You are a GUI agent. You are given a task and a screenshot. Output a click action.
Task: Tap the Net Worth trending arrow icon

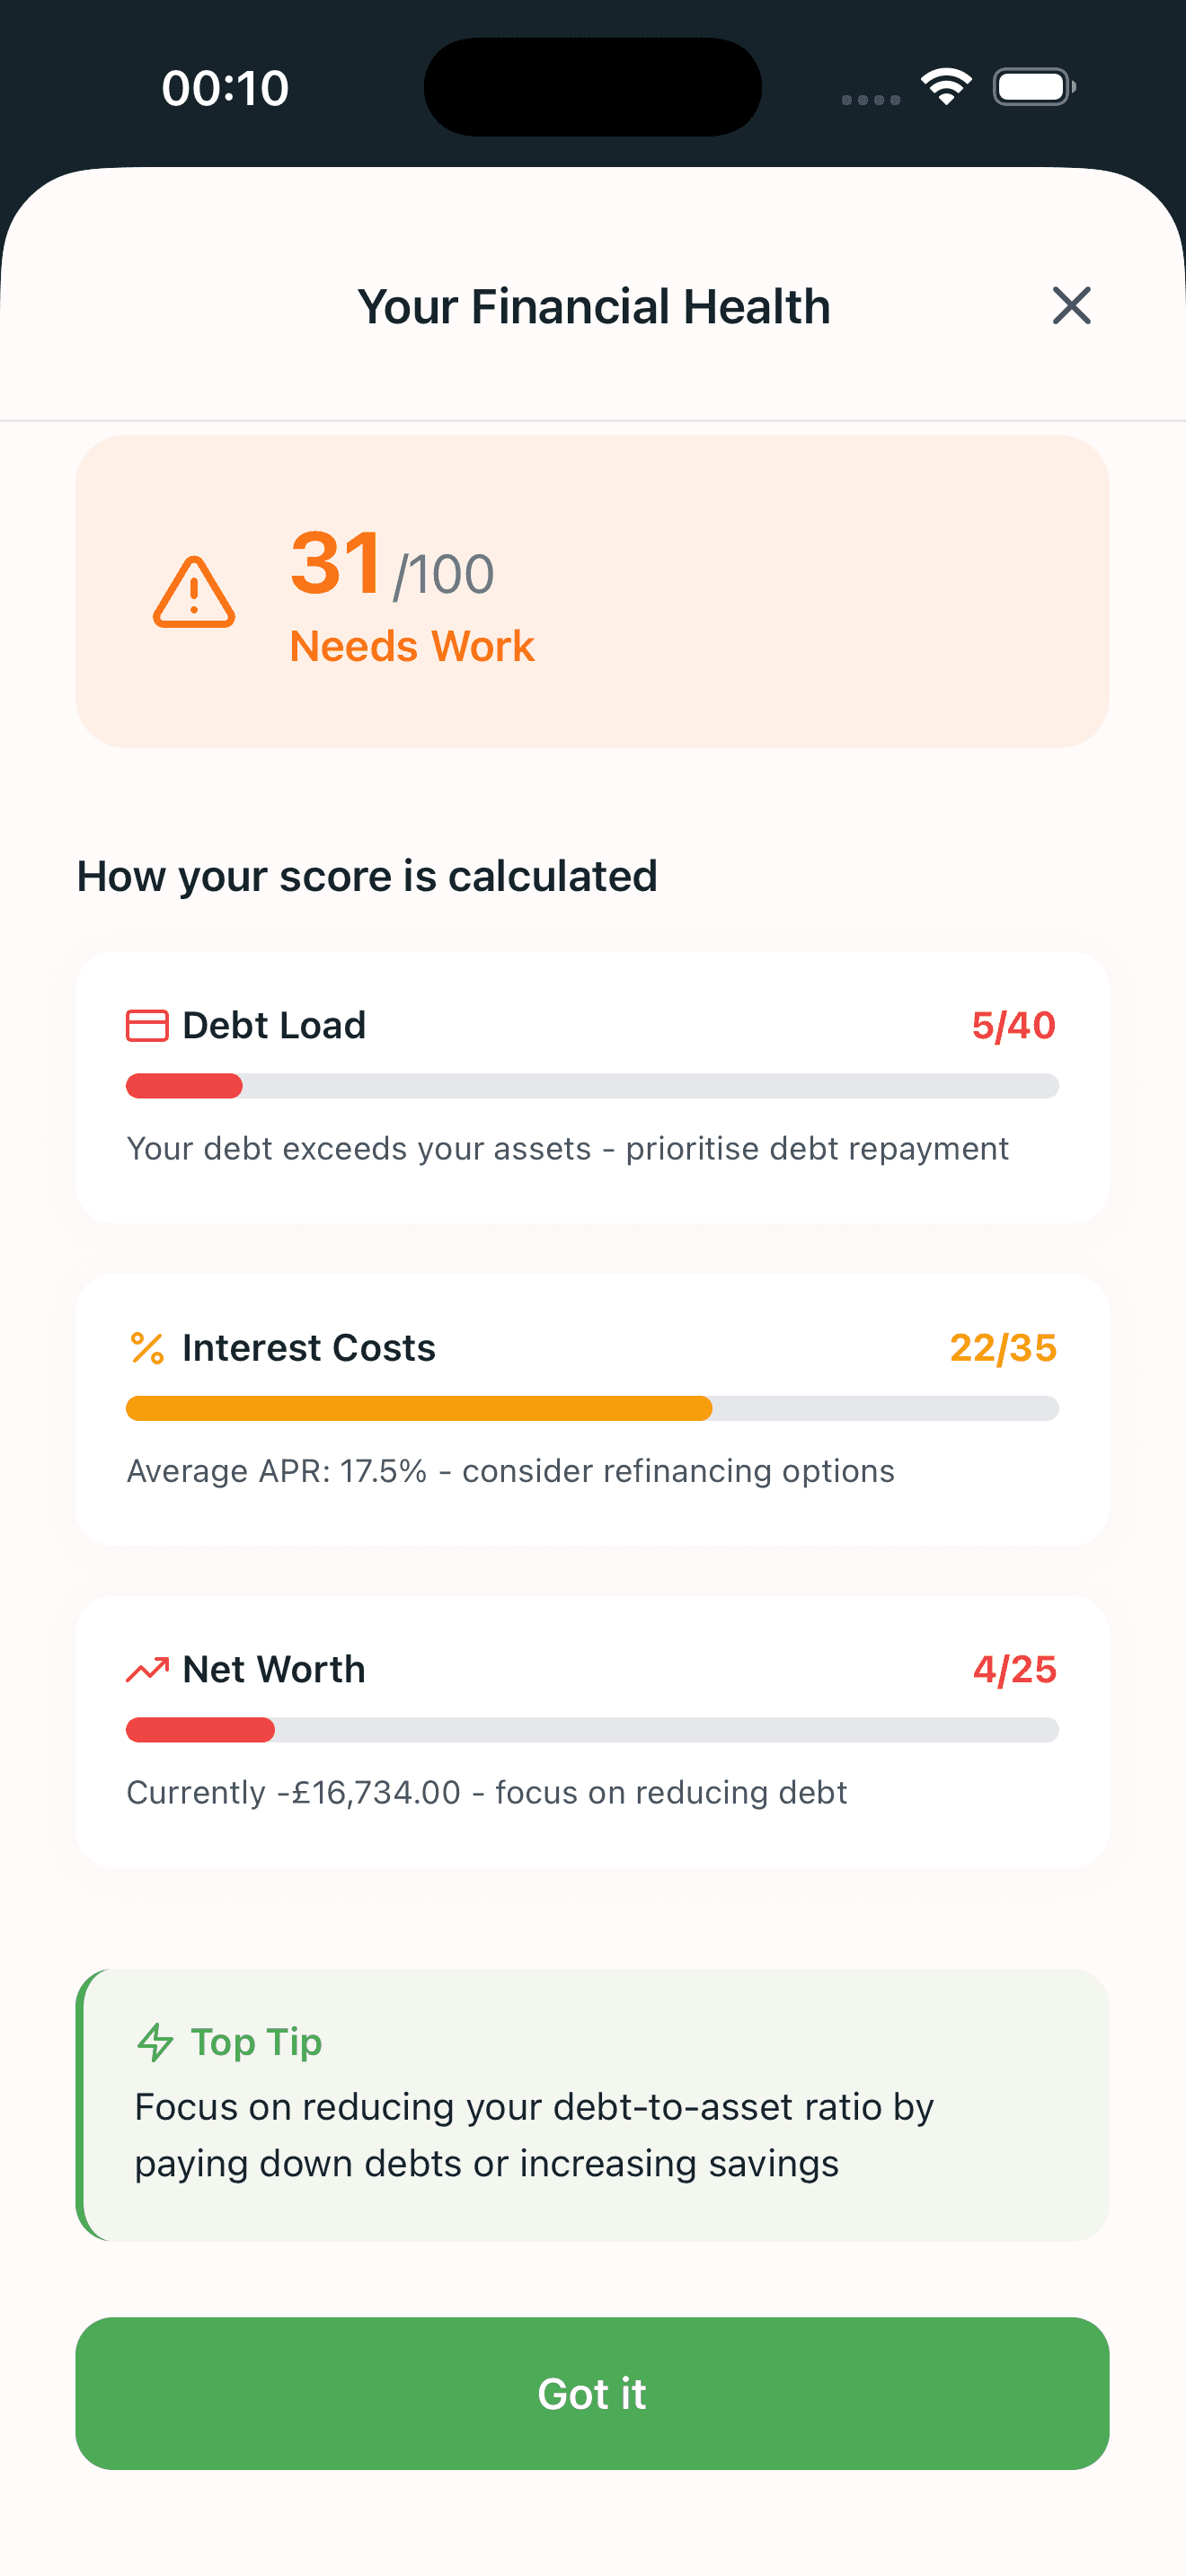click(x=147, y=1669)
